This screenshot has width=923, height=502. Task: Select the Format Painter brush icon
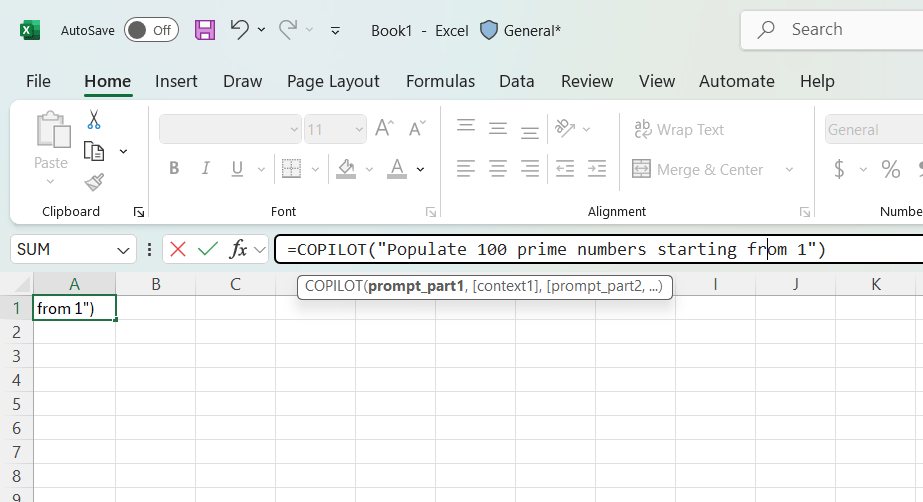point(94,182)
